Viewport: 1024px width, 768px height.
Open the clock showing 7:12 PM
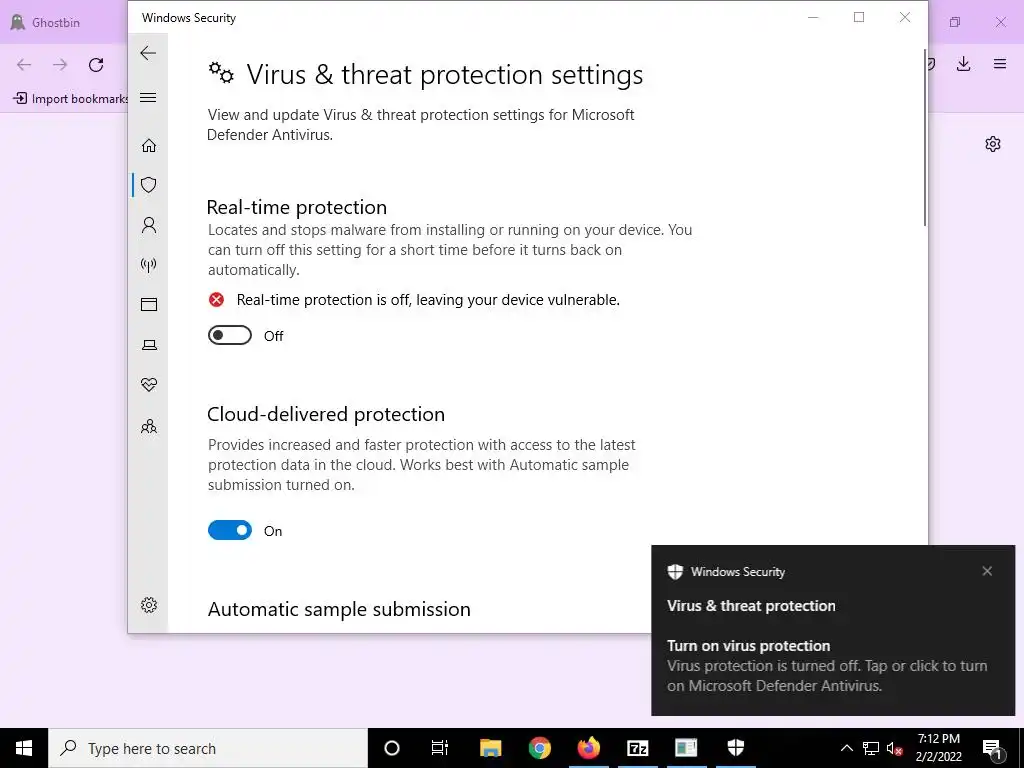pyautogui.click(x=938, y=748)
